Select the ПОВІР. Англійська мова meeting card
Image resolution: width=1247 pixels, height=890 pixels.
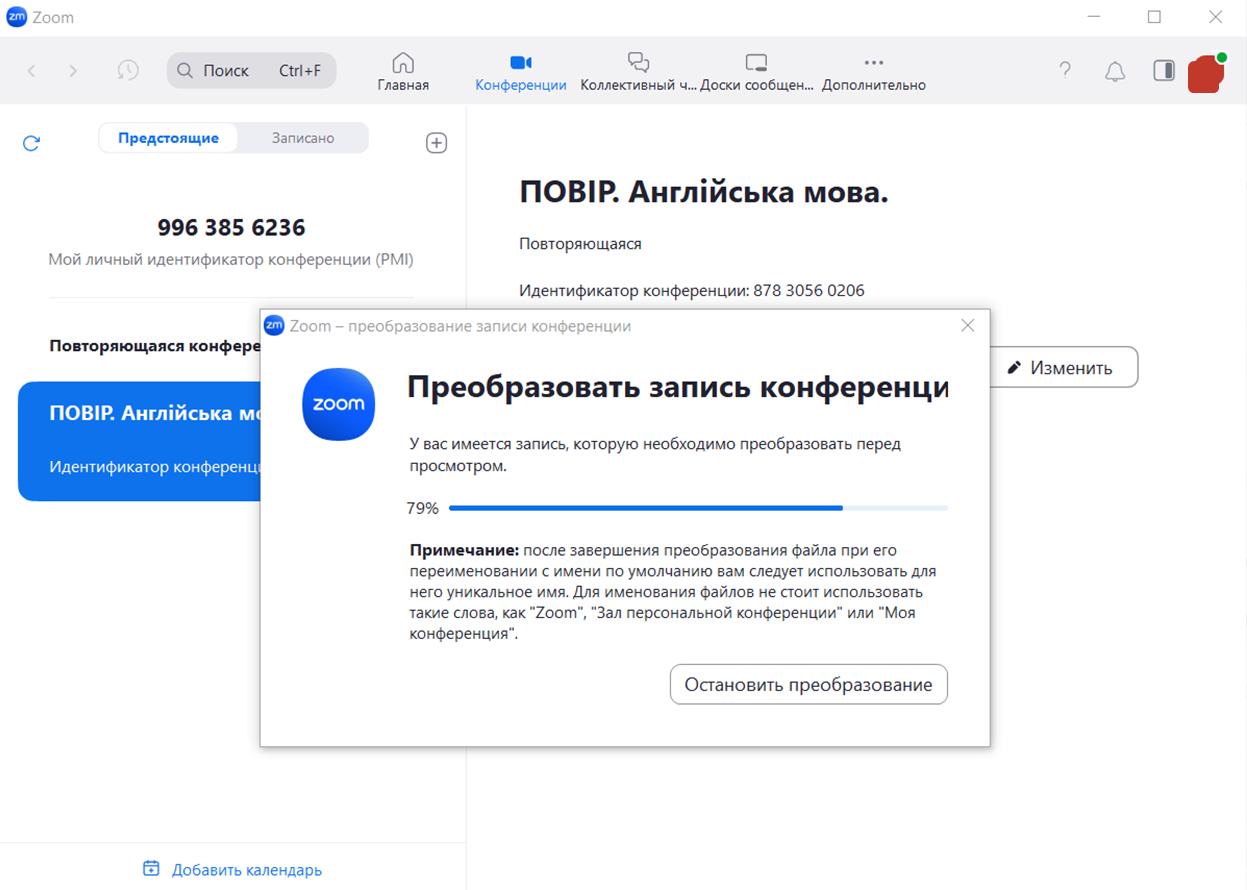point(140,441)
